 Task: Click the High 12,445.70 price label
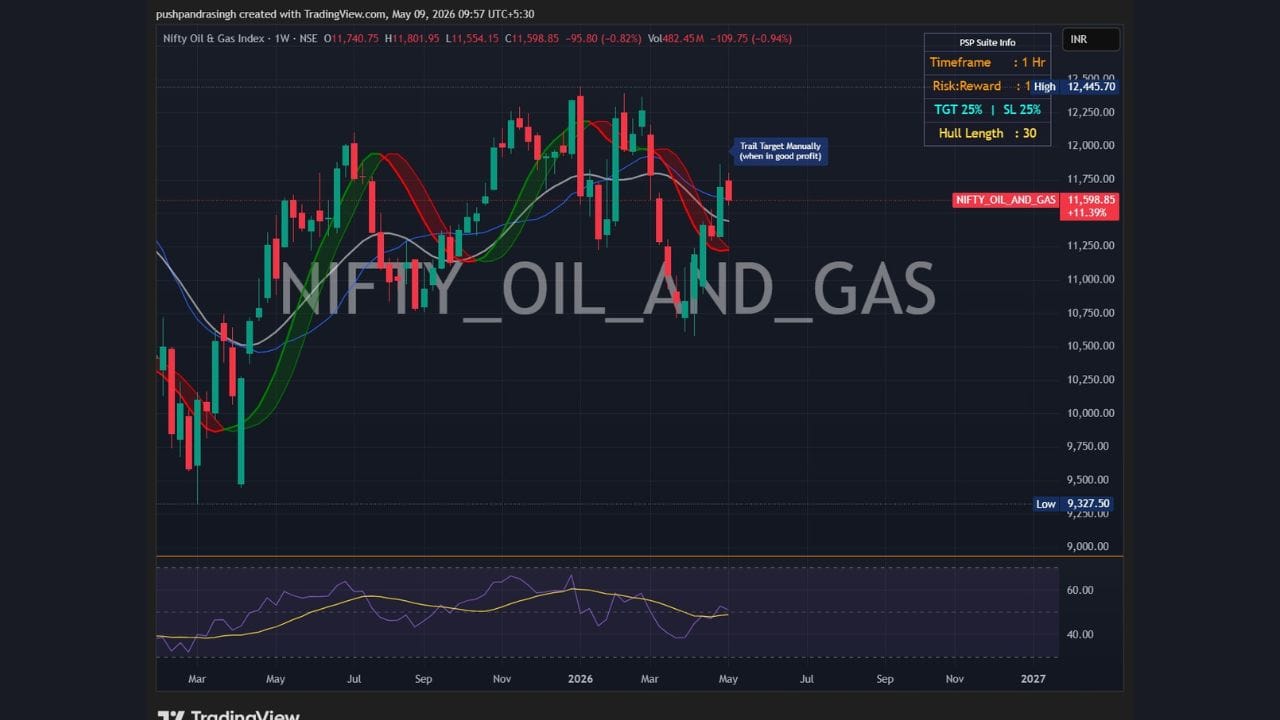pos(1074,87)
